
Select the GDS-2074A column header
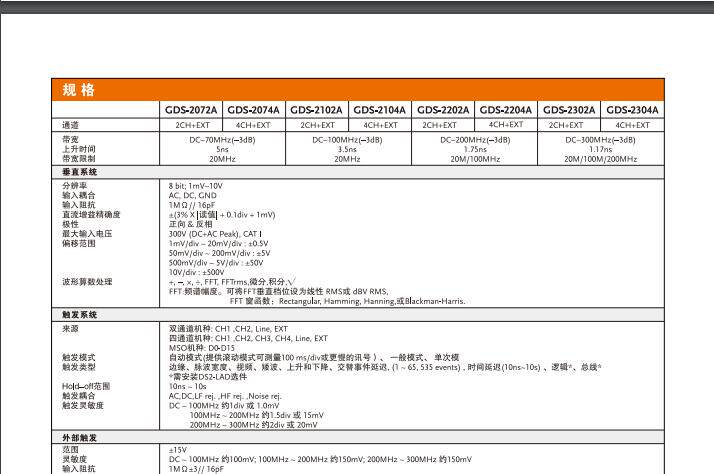click(x=253, y=110)
